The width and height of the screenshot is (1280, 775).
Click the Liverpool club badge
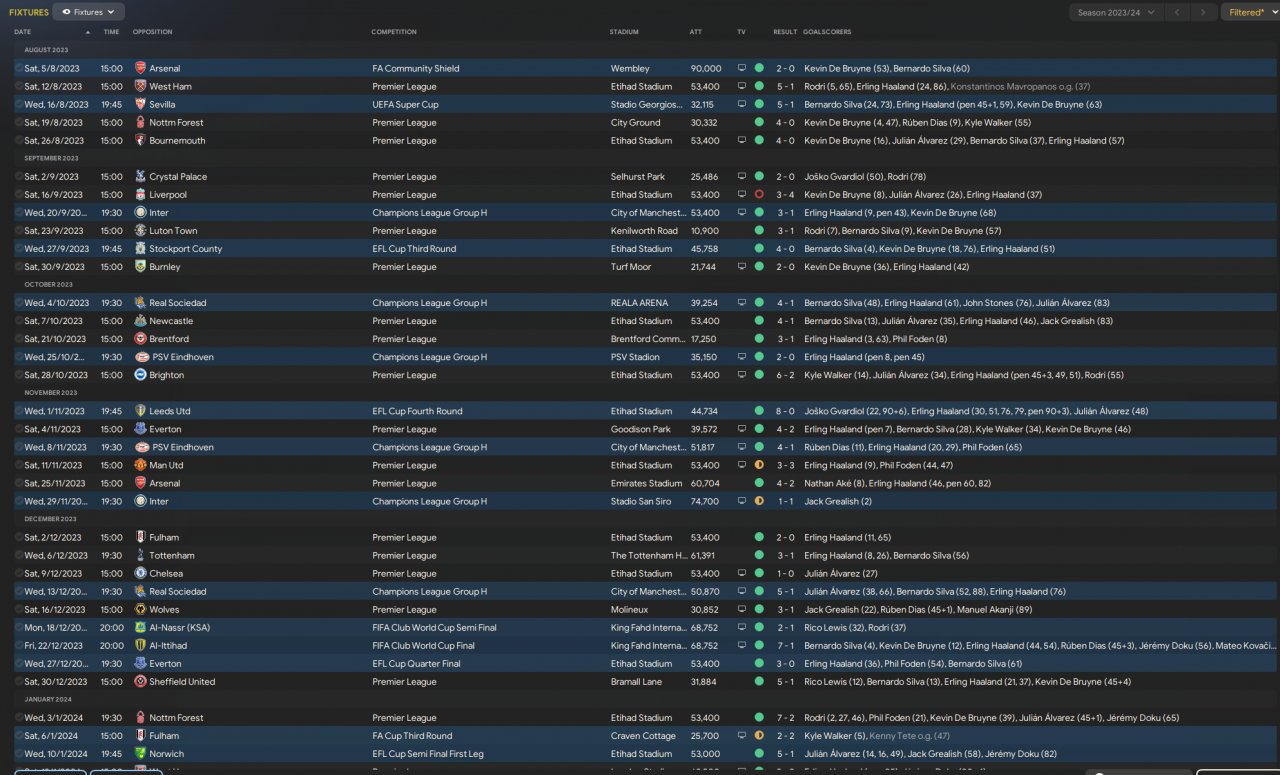(x=140, y=195)
